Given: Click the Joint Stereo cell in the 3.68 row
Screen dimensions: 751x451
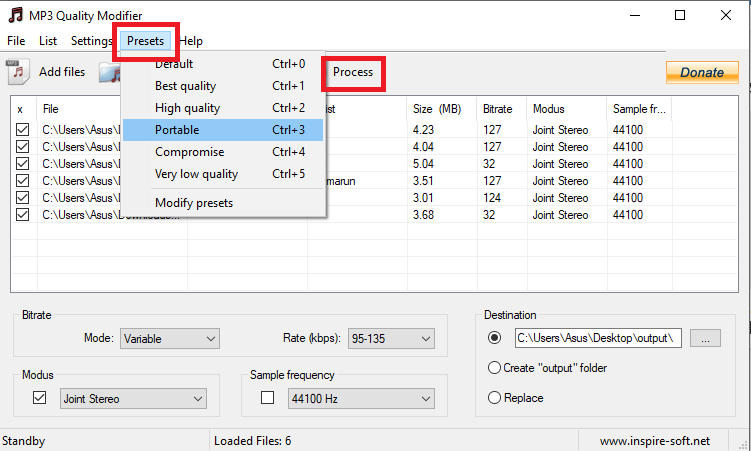Looking at the screenshot, I should tap(560, 215).
